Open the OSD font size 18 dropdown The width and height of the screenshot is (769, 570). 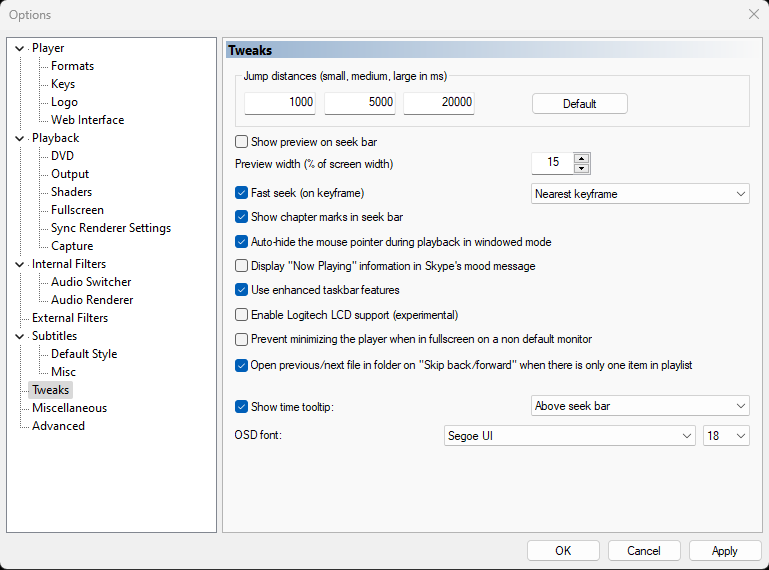726,436
